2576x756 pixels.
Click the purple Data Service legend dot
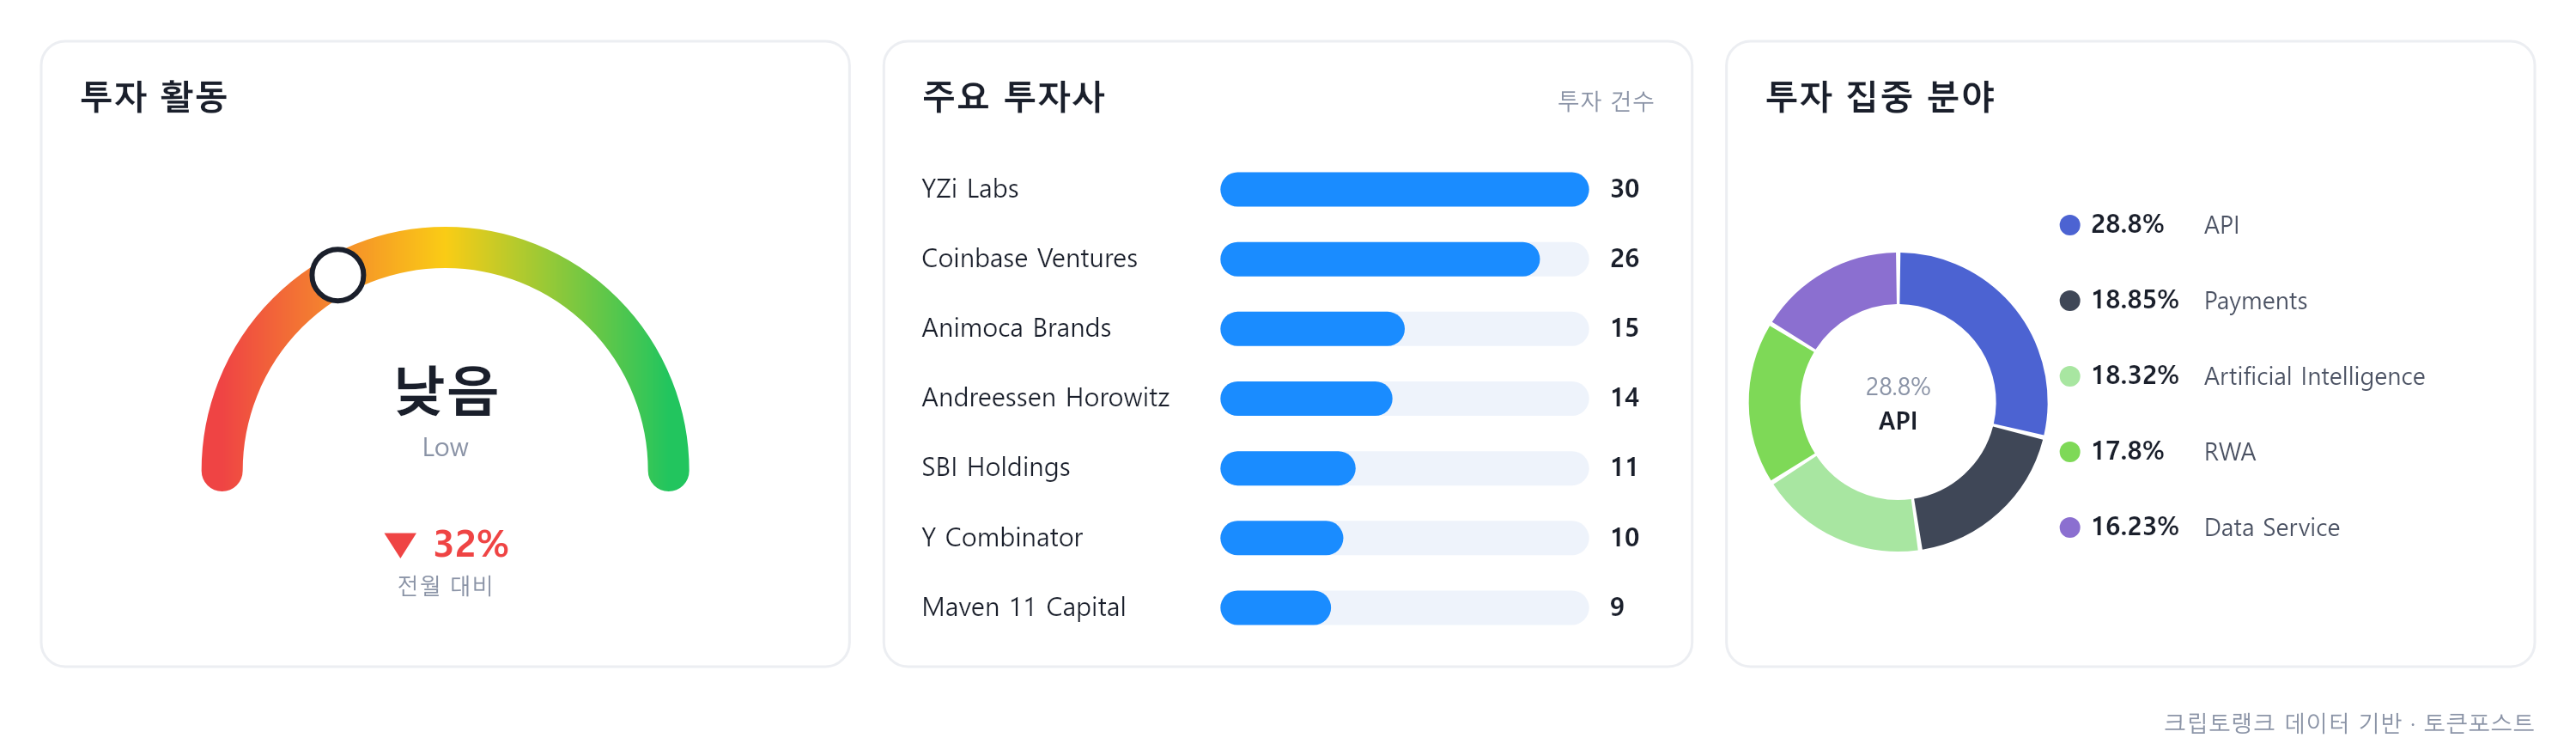(x=2069, y=527)
